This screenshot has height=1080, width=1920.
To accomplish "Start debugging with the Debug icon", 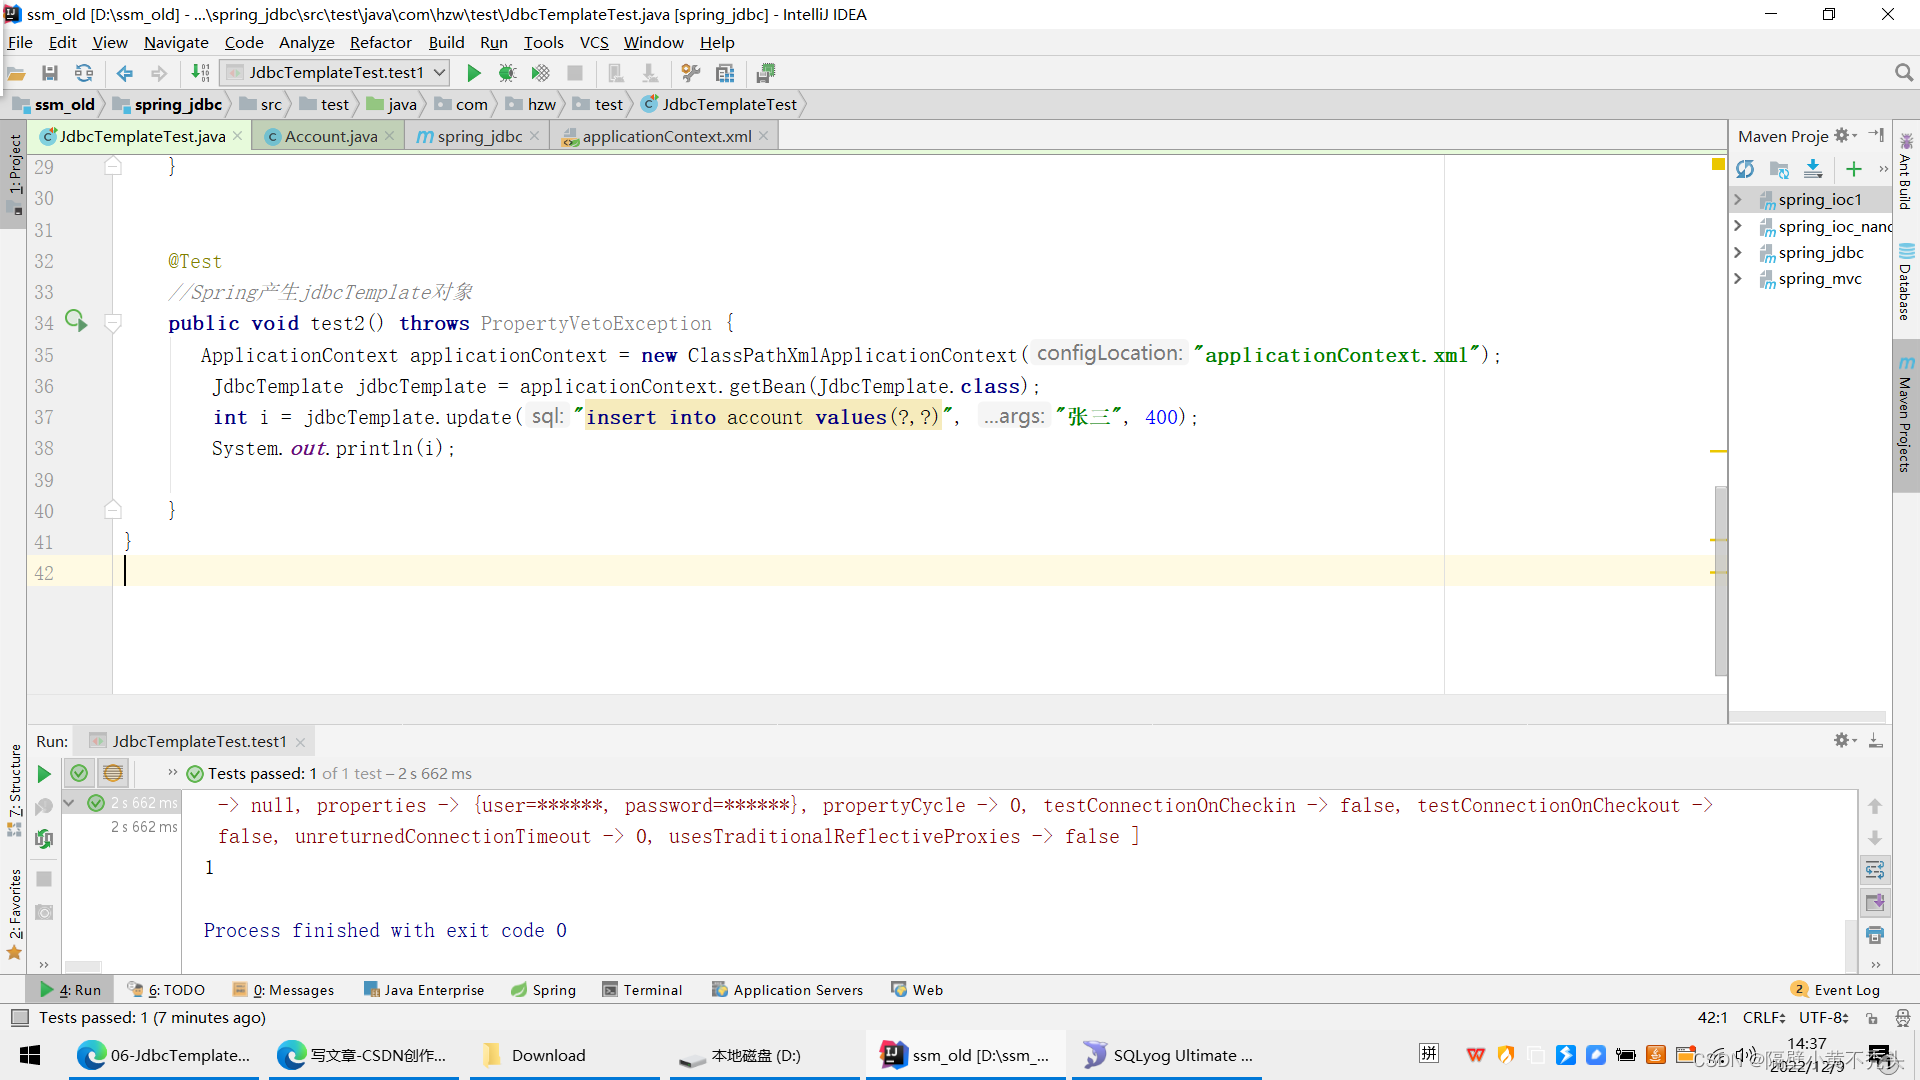I will [x=507, y=72].
